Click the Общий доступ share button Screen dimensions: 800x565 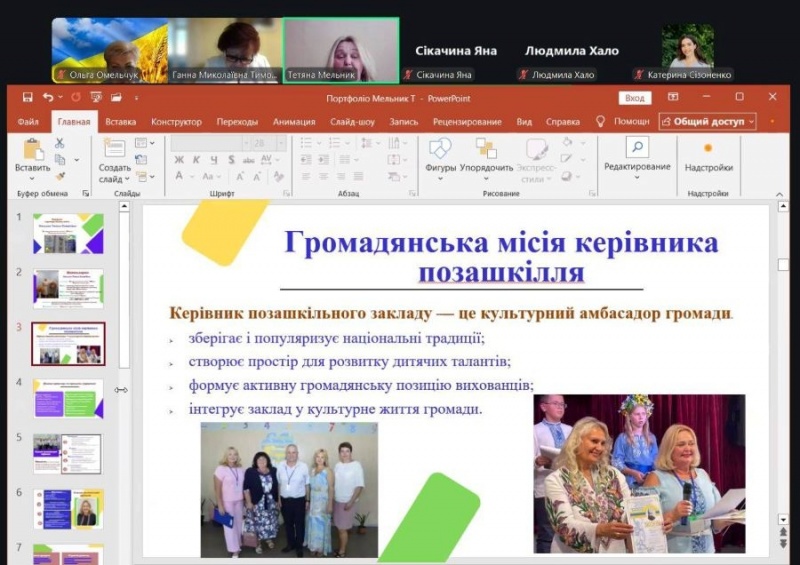click(707, 121)
